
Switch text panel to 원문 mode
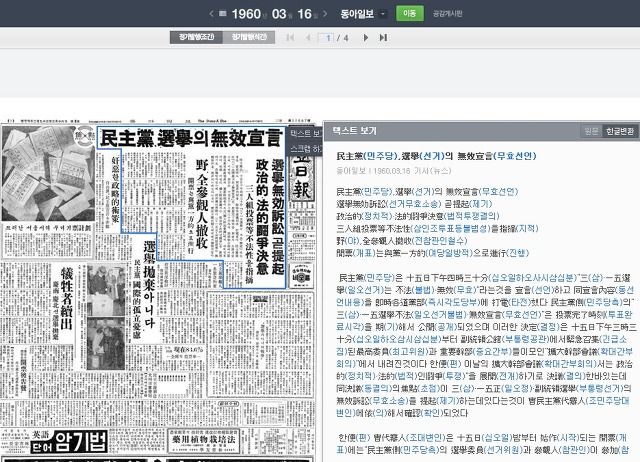[x=591, y=131]
